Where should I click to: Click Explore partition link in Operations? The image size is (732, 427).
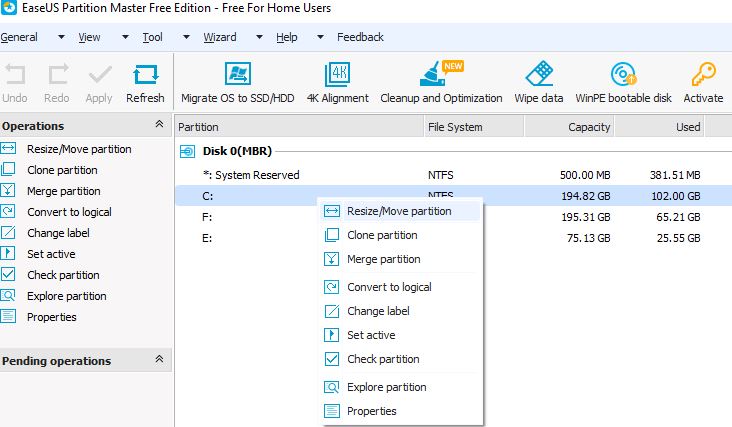coord(67,296)
